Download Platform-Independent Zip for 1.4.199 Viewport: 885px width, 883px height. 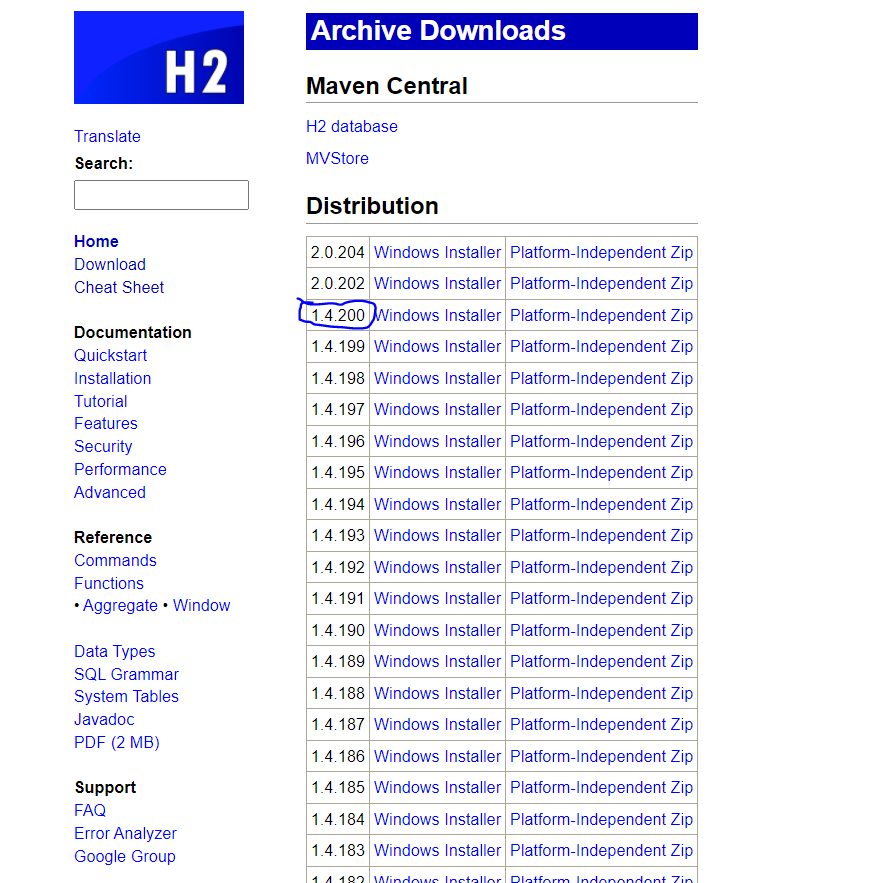602,347
